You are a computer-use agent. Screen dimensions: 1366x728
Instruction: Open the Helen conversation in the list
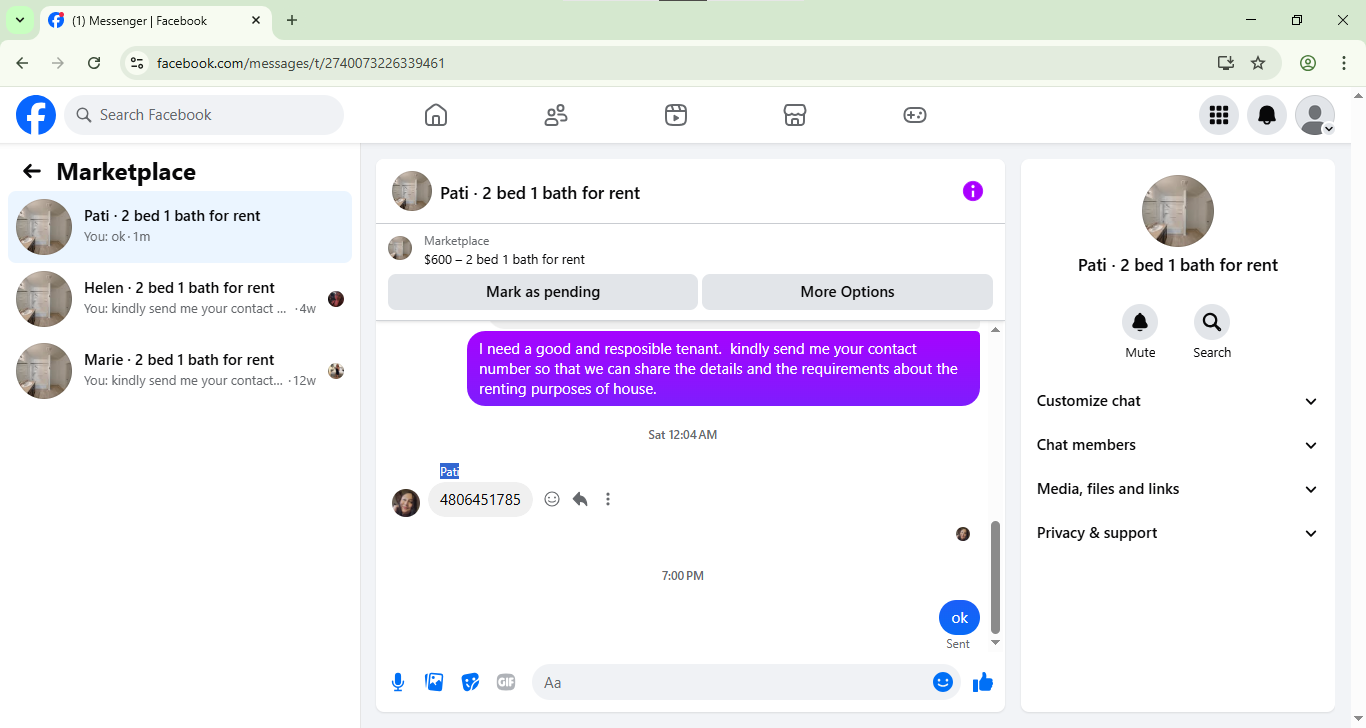pos(180,299)
